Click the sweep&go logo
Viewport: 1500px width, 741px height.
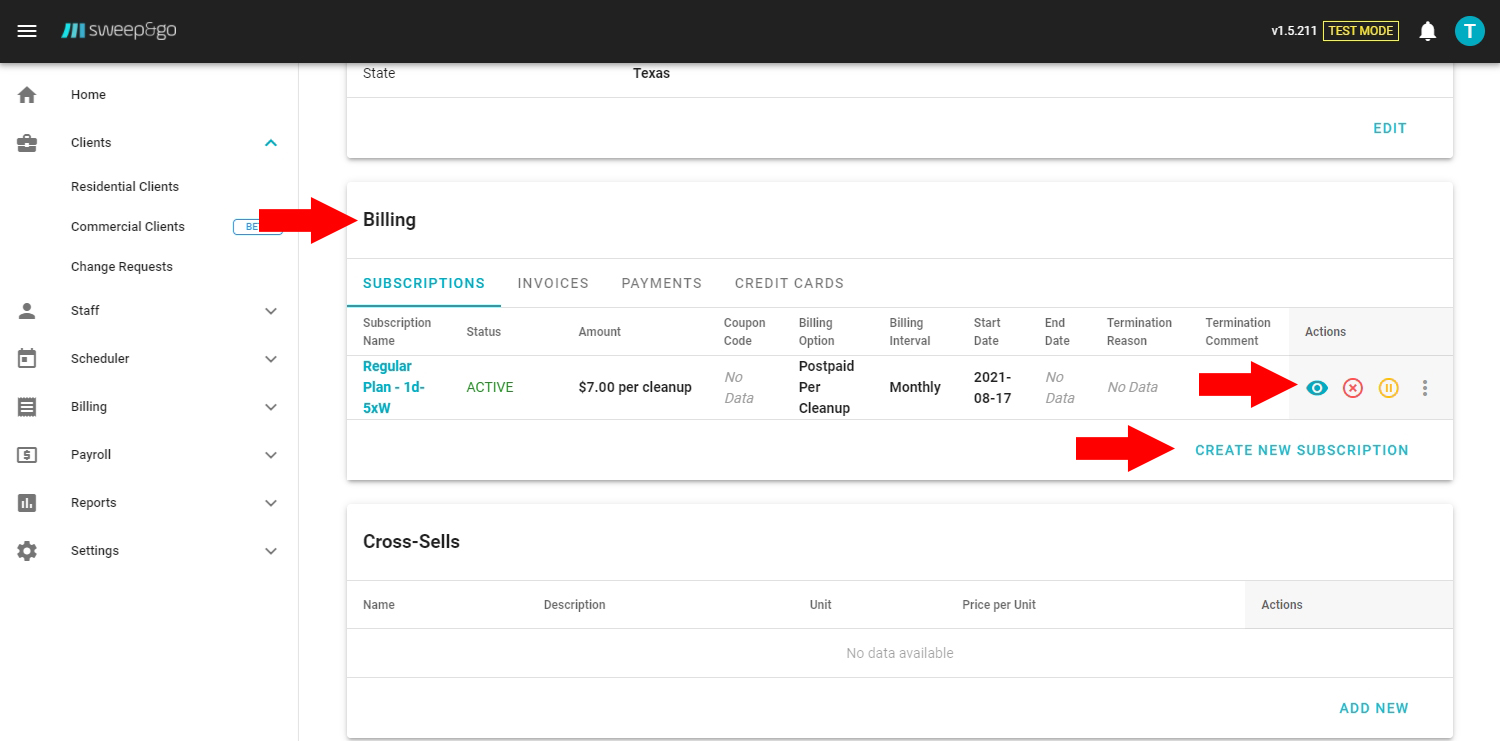pos(119,30)
